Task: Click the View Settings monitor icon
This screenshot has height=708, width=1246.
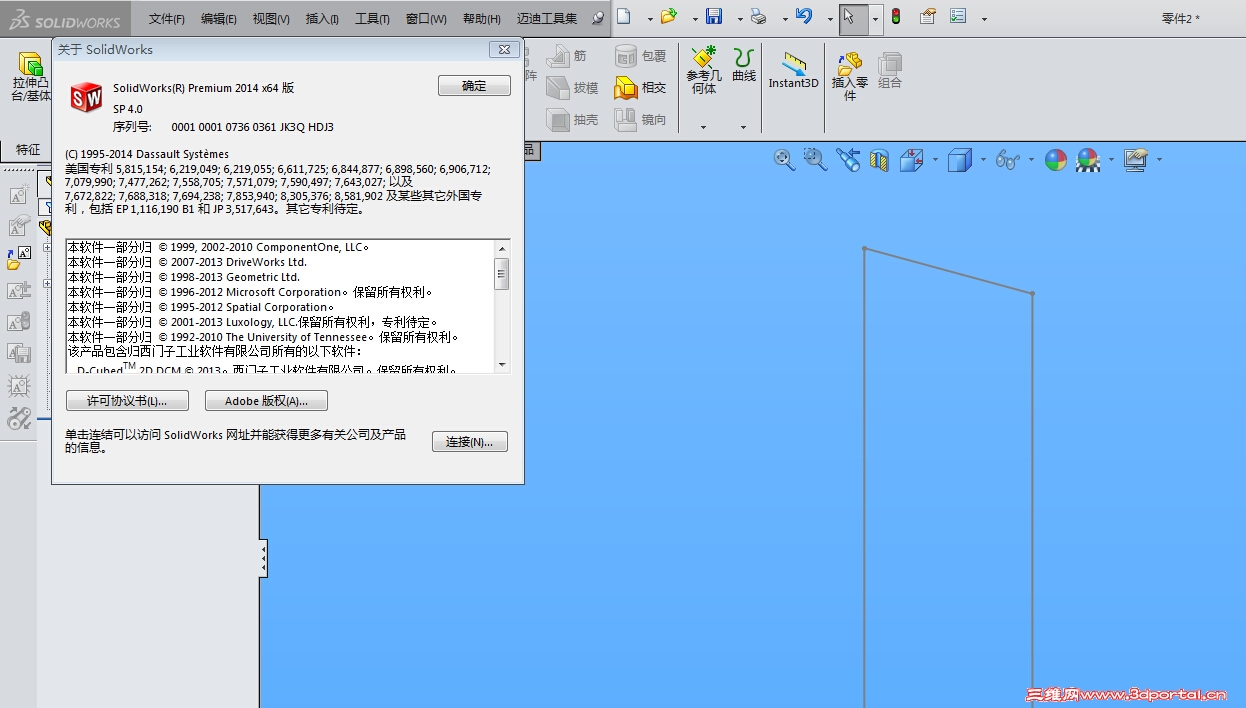Action: click(1136, 160)
